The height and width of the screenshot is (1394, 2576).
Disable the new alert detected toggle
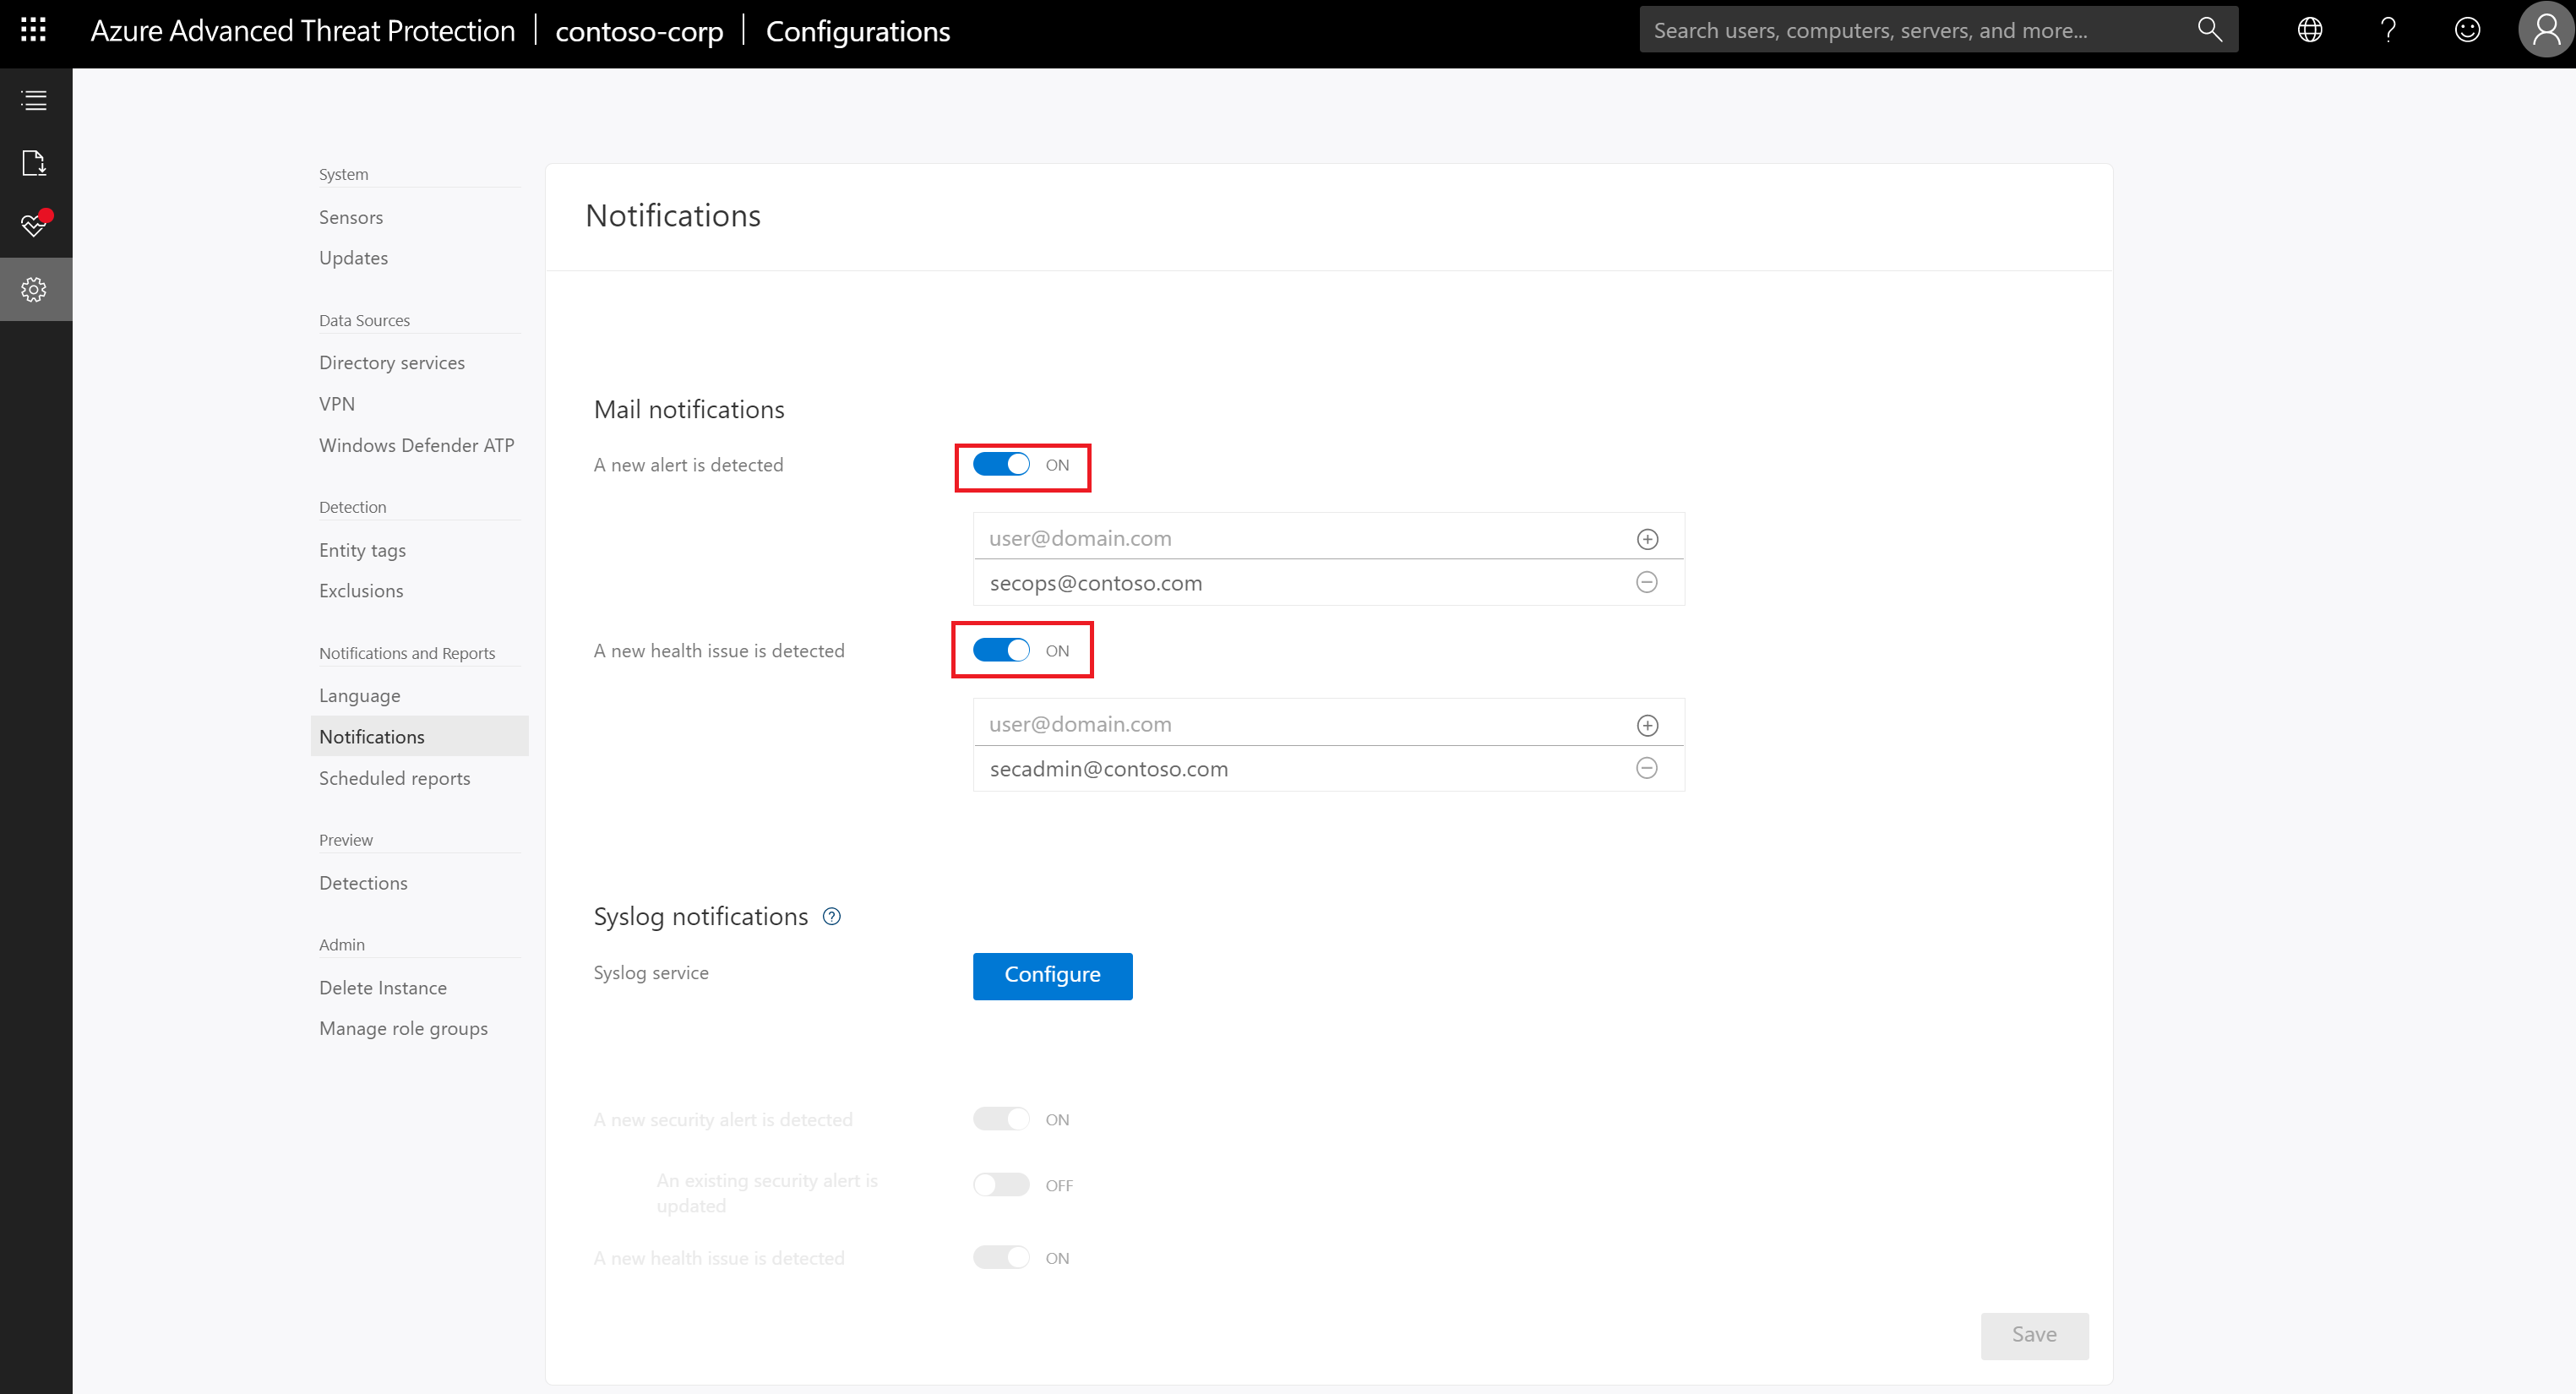coord(1001,464)
